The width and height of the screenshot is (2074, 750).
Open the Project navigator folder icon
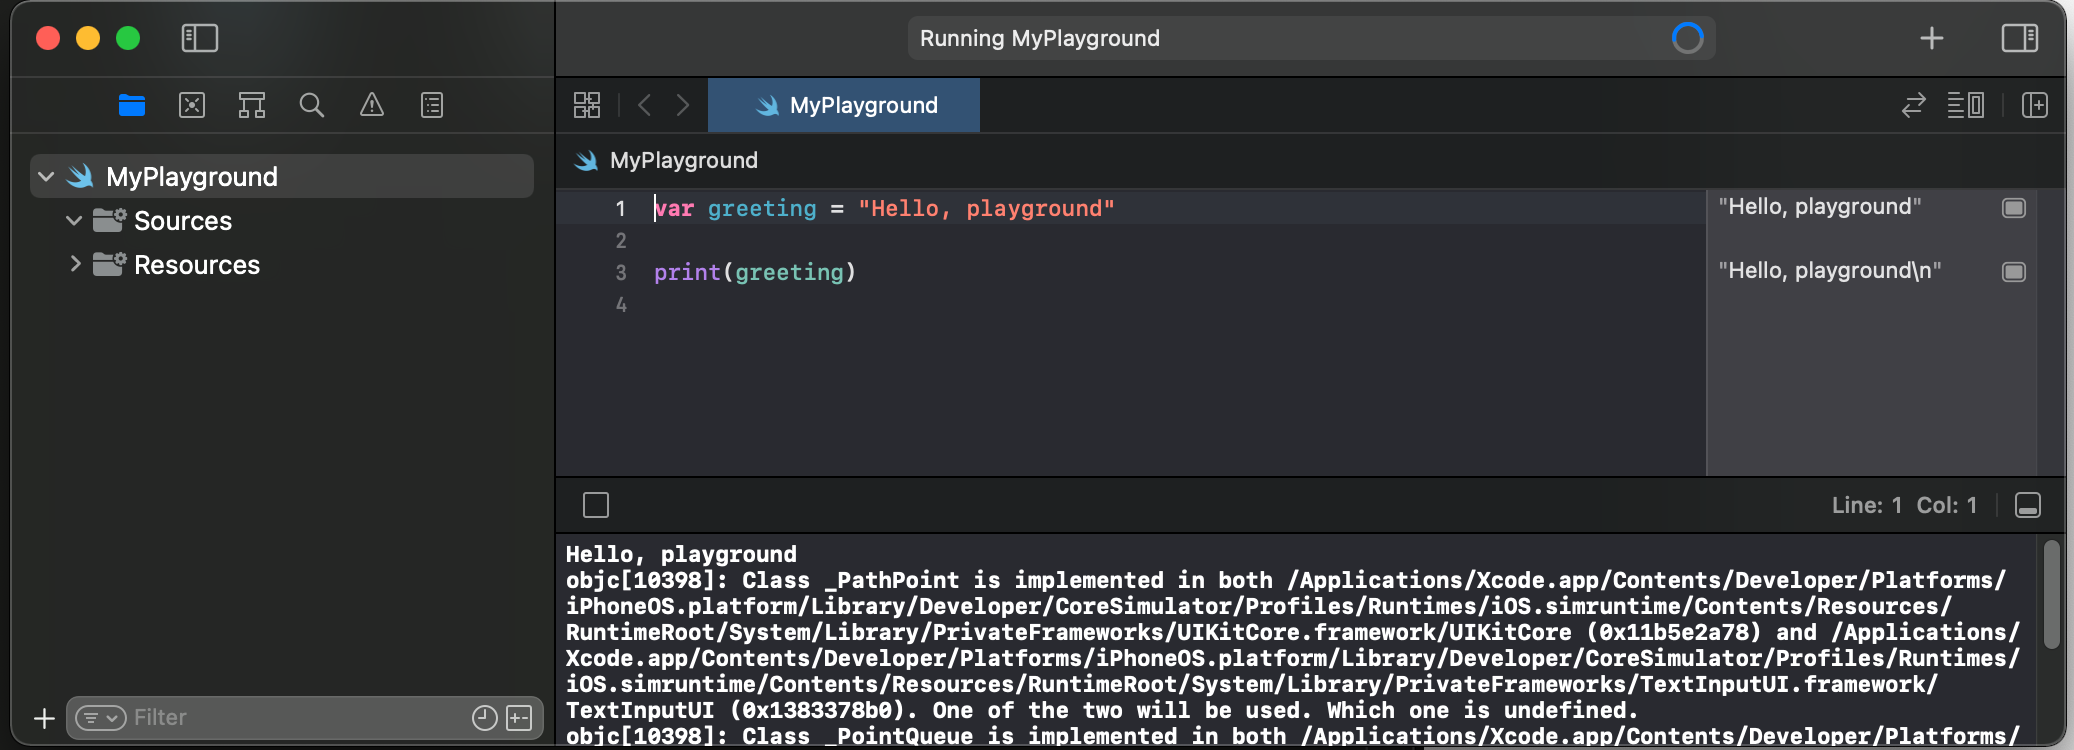point(132,105)
